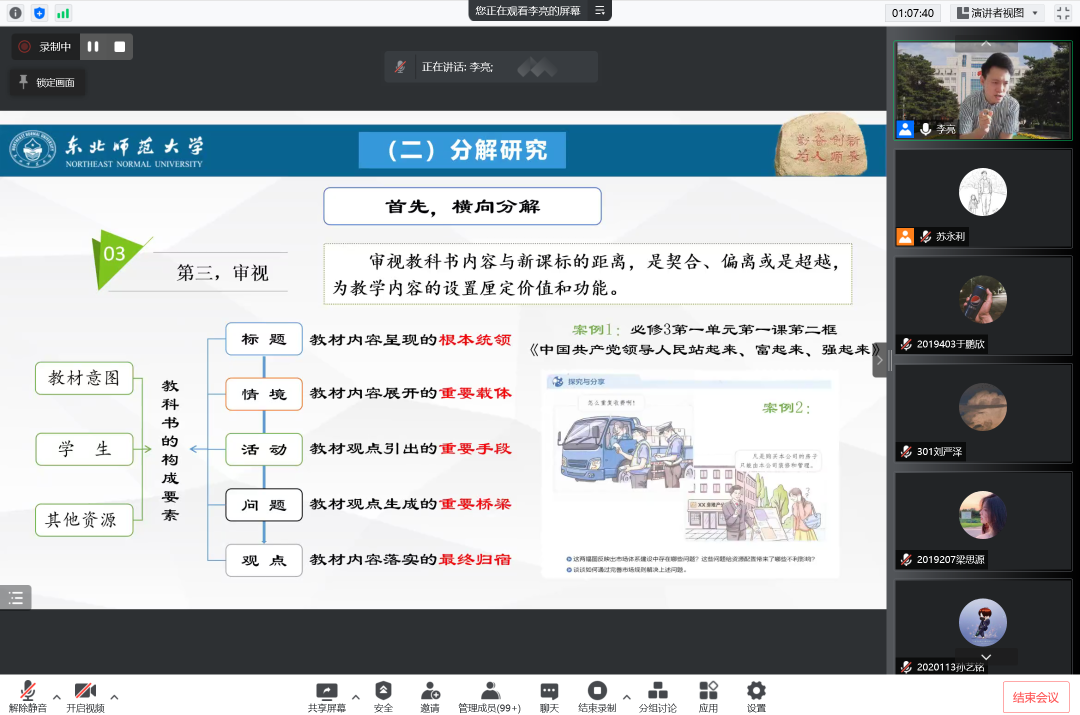View meeting info via the top-left info icon
Image resolution: width=1080 pixels, height=715 pixels.
15,13
